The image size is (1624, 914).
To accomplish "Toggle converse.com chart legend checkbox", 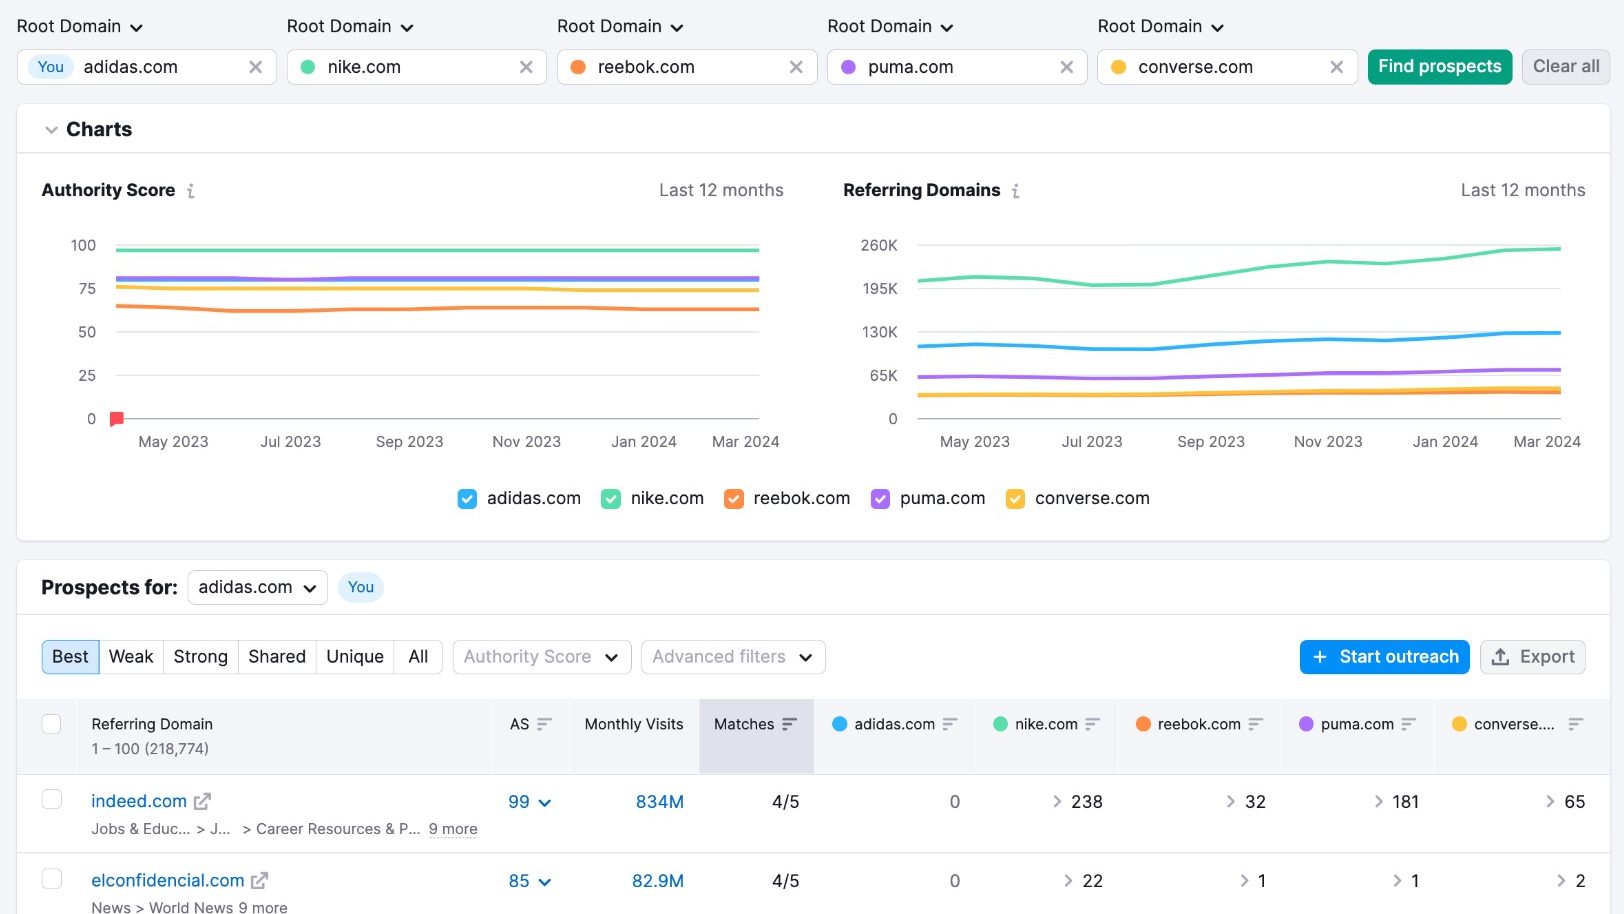I will click(1015, 498).
